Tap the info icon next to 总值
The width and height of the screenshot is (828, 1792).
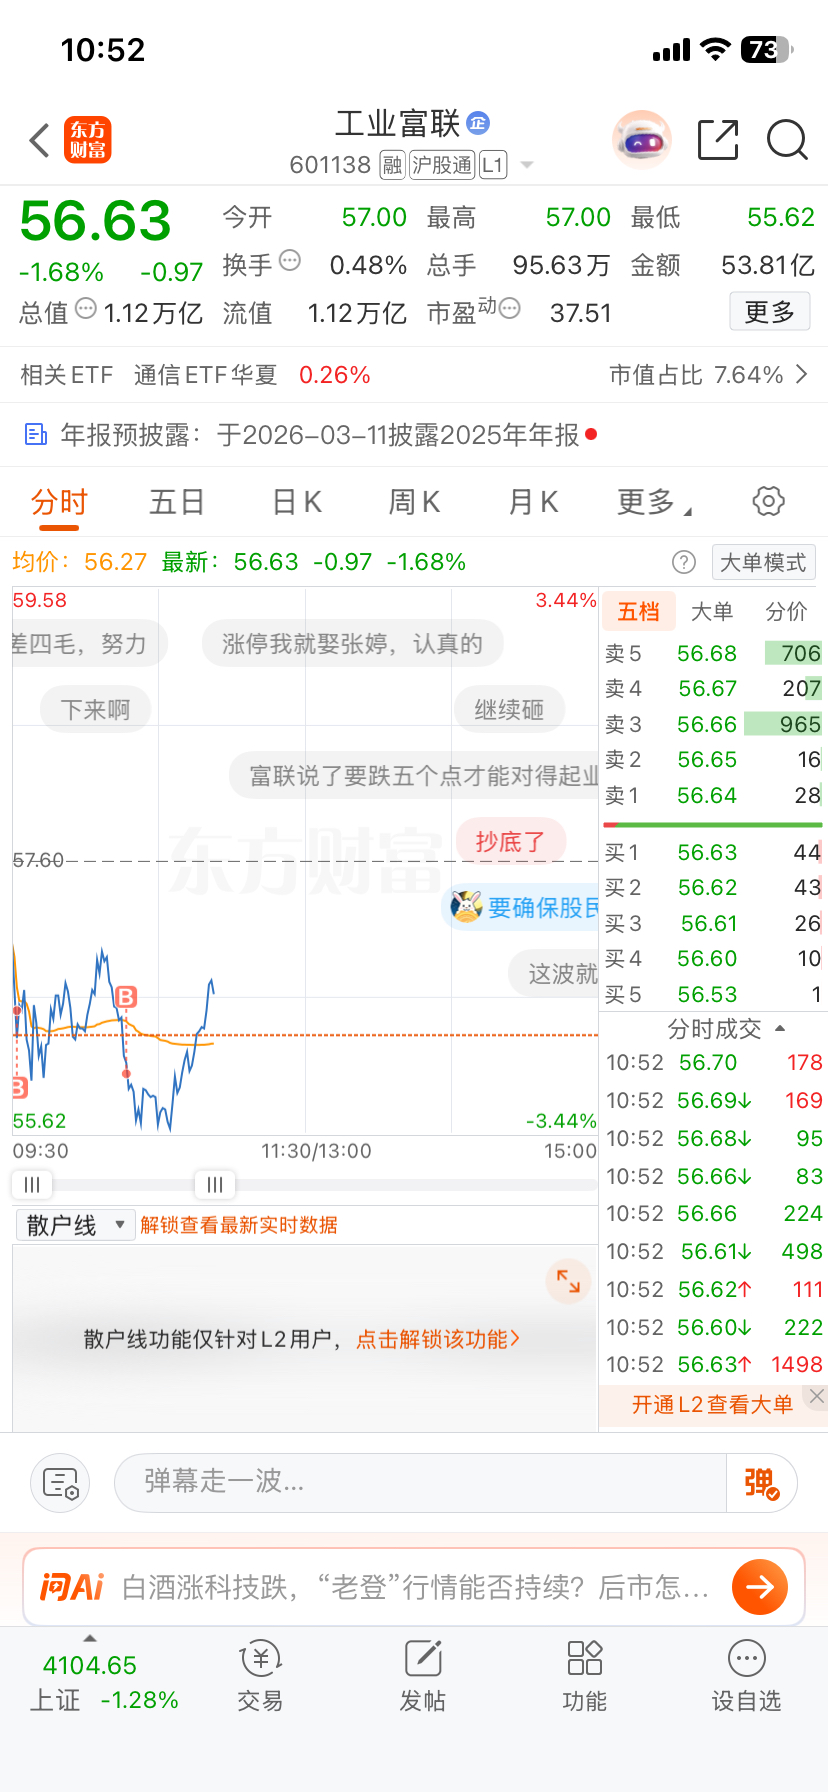point(86,308)
